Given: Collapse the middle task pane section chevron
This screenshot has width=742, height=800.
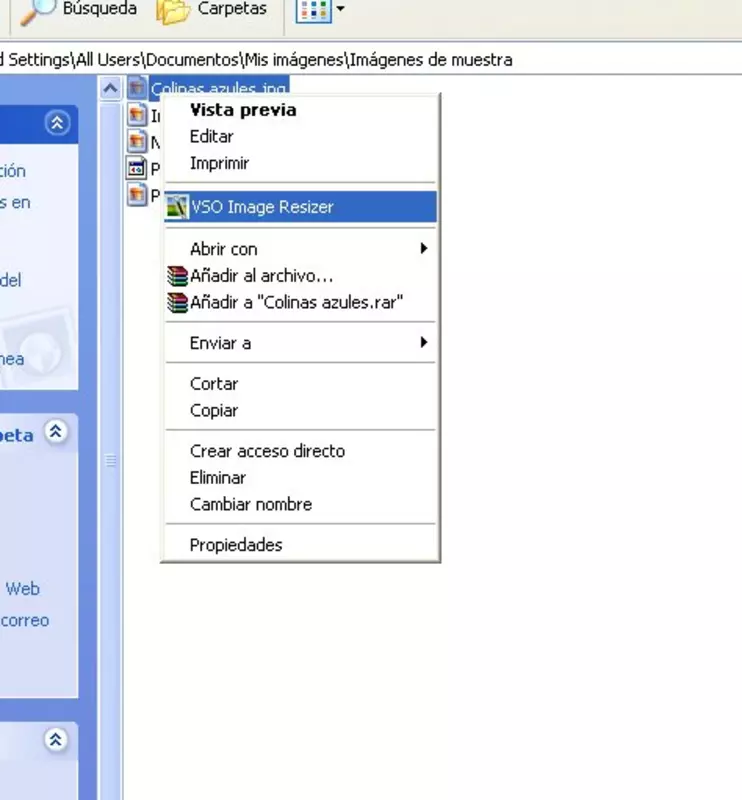Looking at the screenshot, I should pyautogui.click(x=56, y=432).
